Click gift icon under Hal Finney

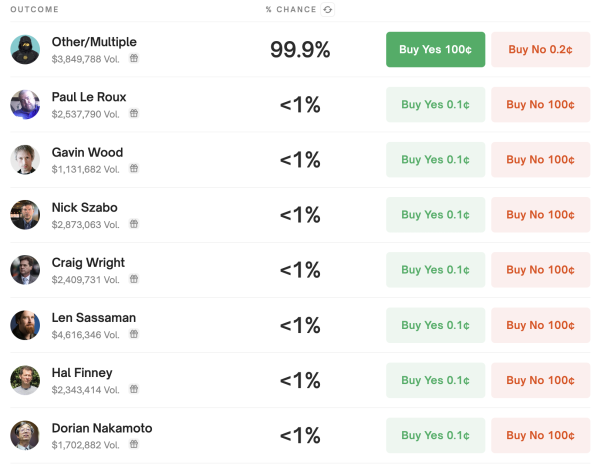(134, 389)
